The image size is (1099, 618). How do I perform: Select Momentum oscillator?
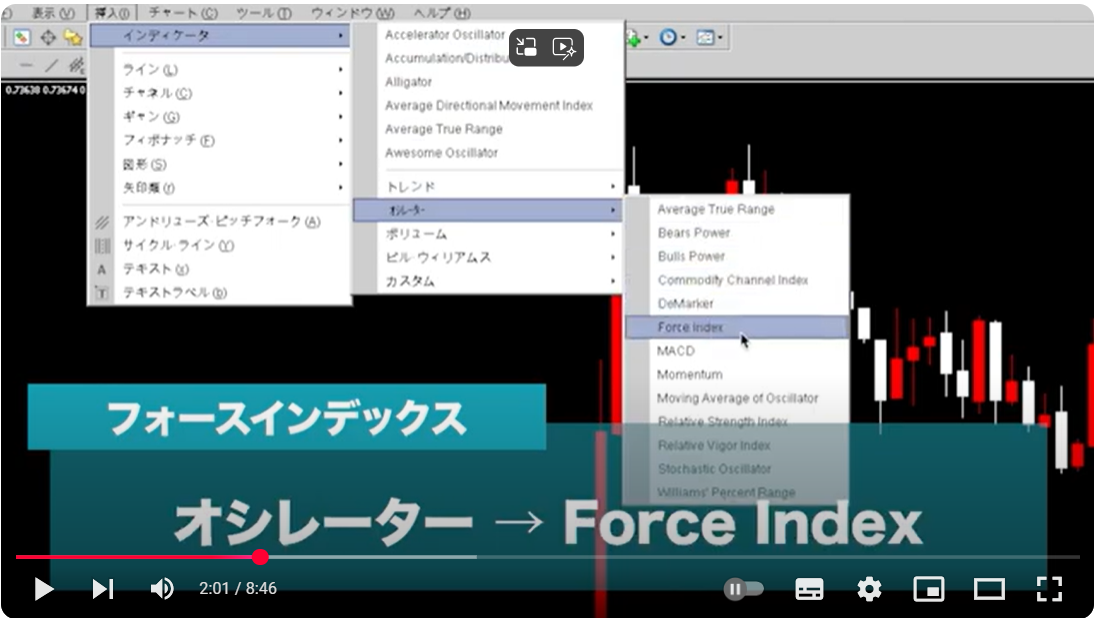coord(690,375)
